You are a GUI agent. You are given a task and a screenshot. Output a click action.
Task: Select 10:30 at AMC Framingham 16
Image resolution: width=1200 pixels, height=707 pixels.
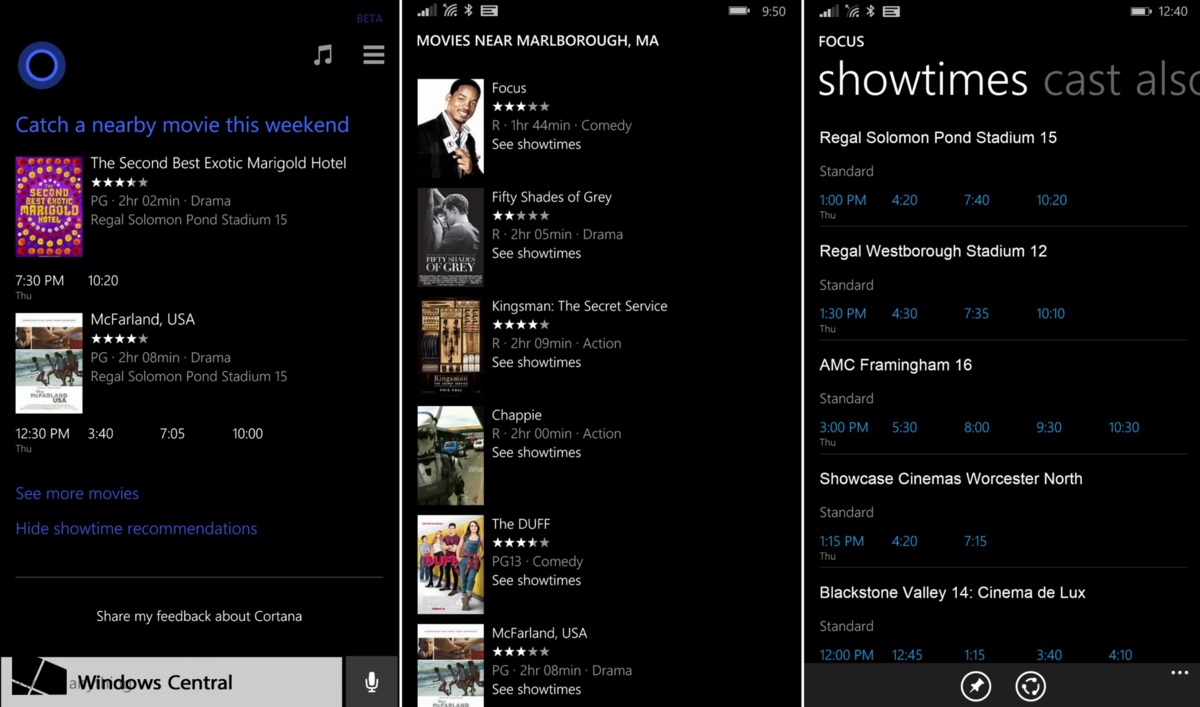[1124, 427]
